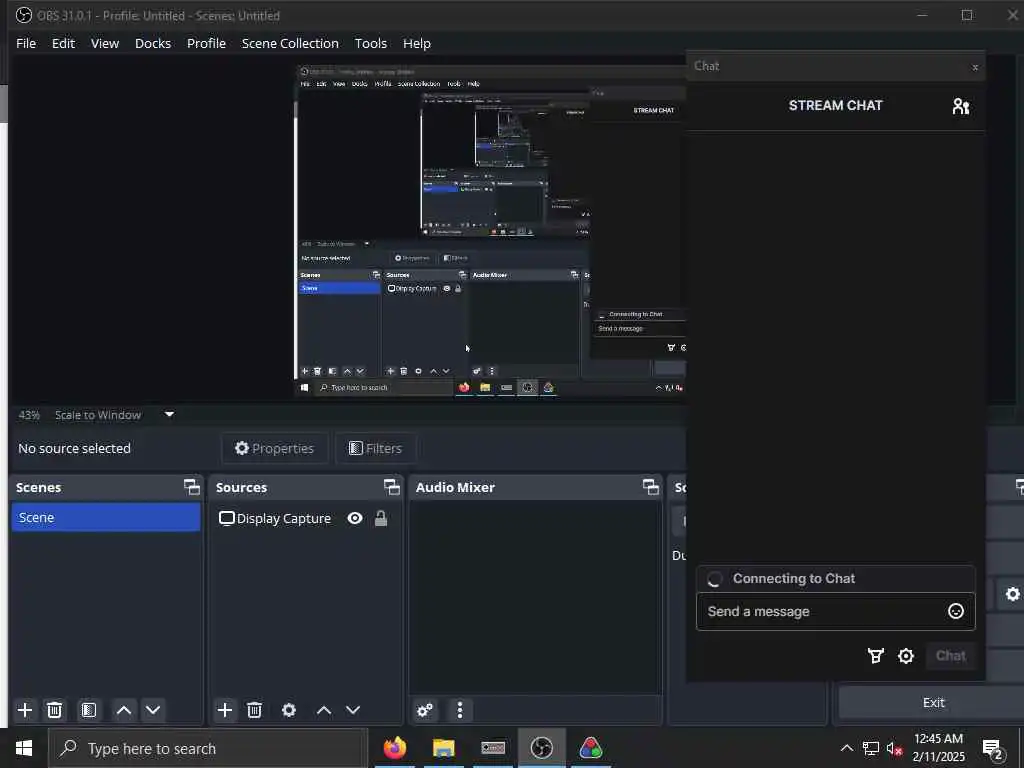Open colorful triangle app in taskbar

tap(590, 748)
